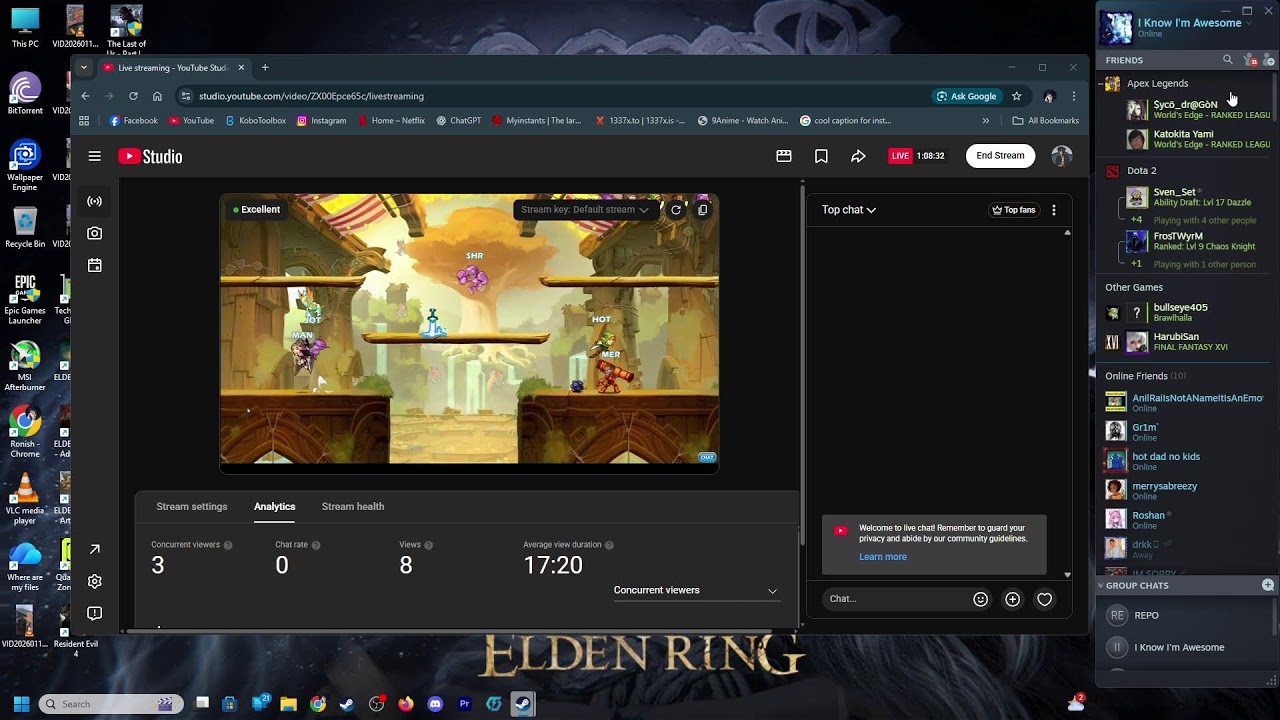This screenshot has height=720, width=1280.
Task: Click the YouTube Studio logo
Action: [150, 156]
